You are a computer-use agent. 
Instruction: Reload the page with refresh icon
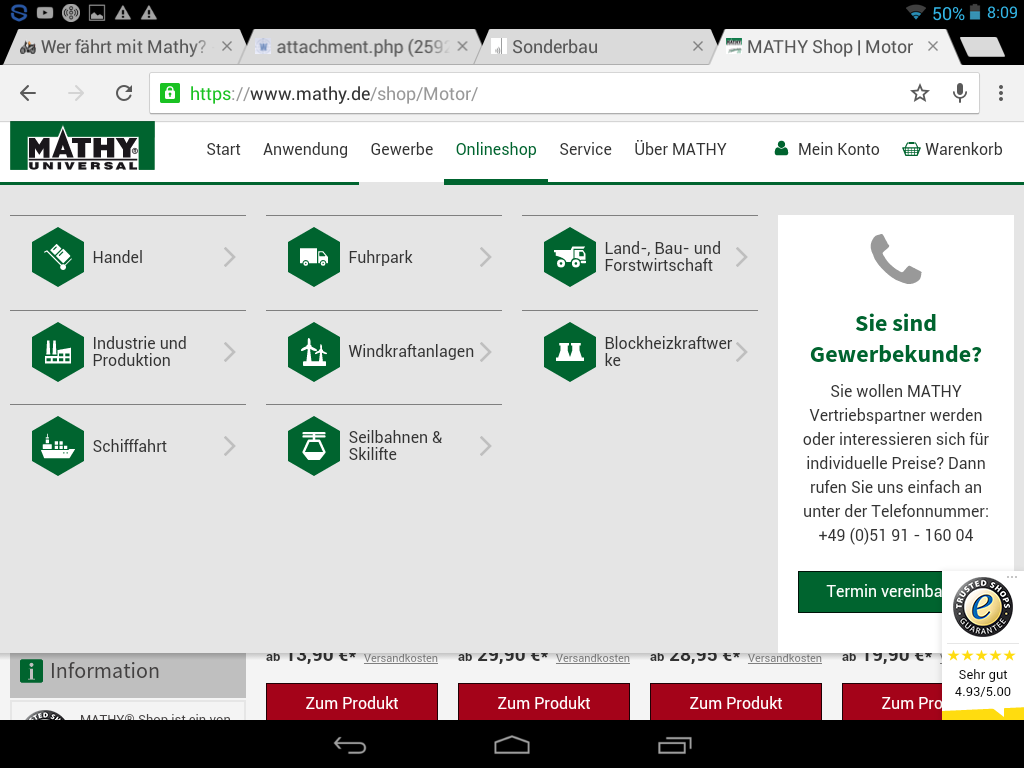tap(124, 93)
